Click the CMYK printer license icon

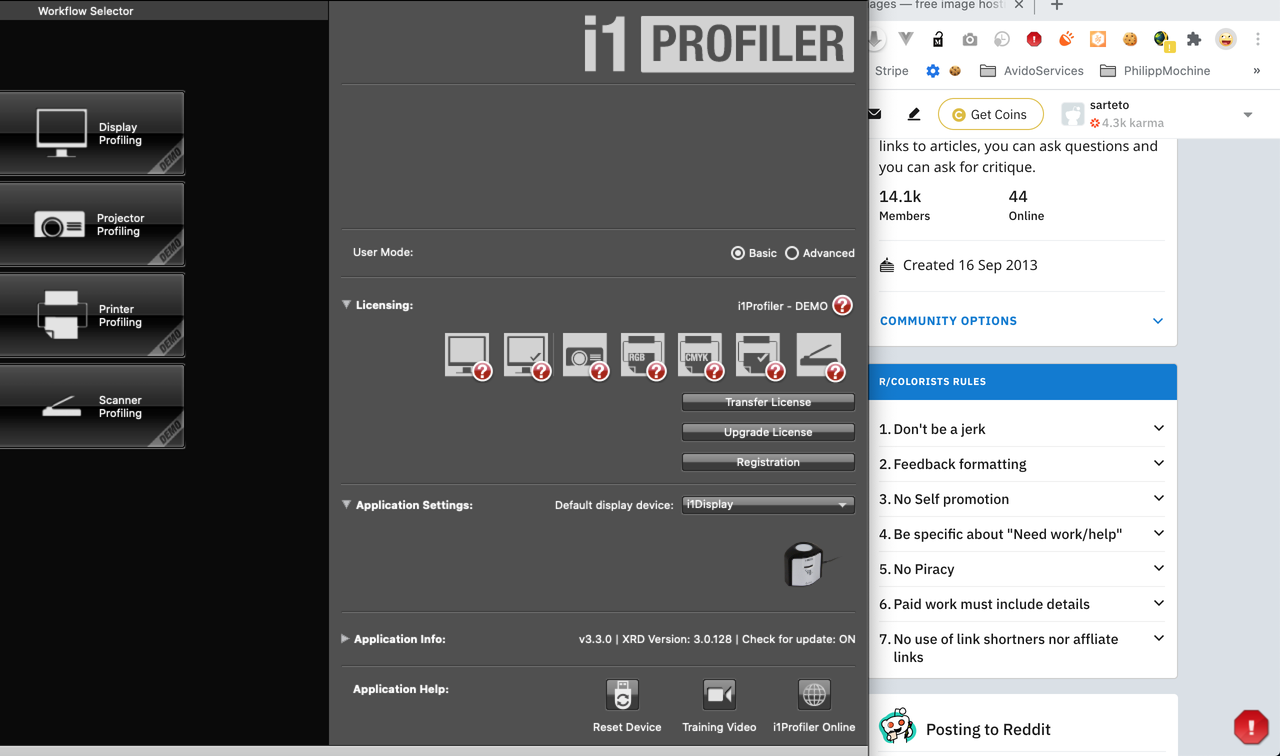tap(700, 355)
